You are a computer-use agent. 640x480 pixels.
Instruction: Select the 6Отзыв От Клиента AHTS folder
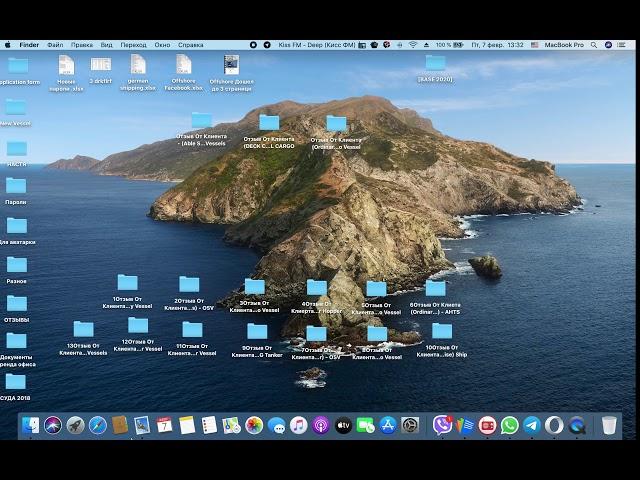click(x=436, y=297)
